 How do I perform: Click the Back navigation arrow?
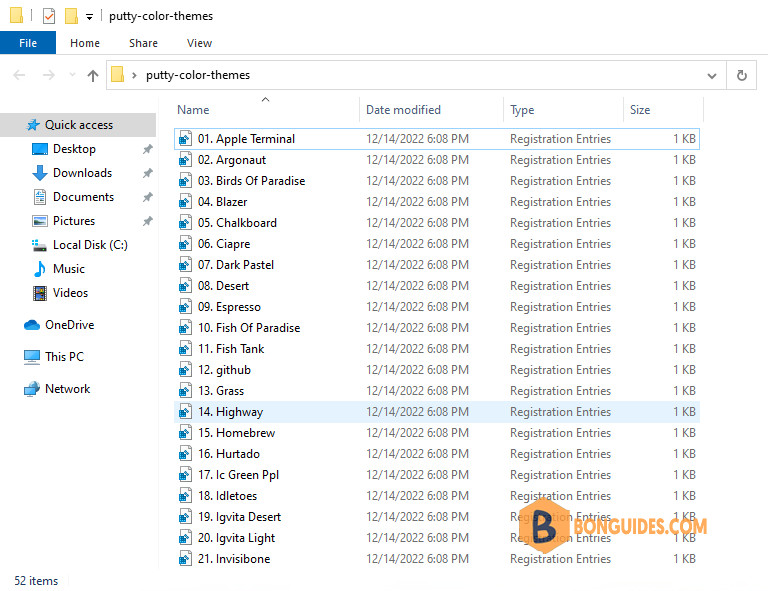pyautogui.click(x=20, y=75)
